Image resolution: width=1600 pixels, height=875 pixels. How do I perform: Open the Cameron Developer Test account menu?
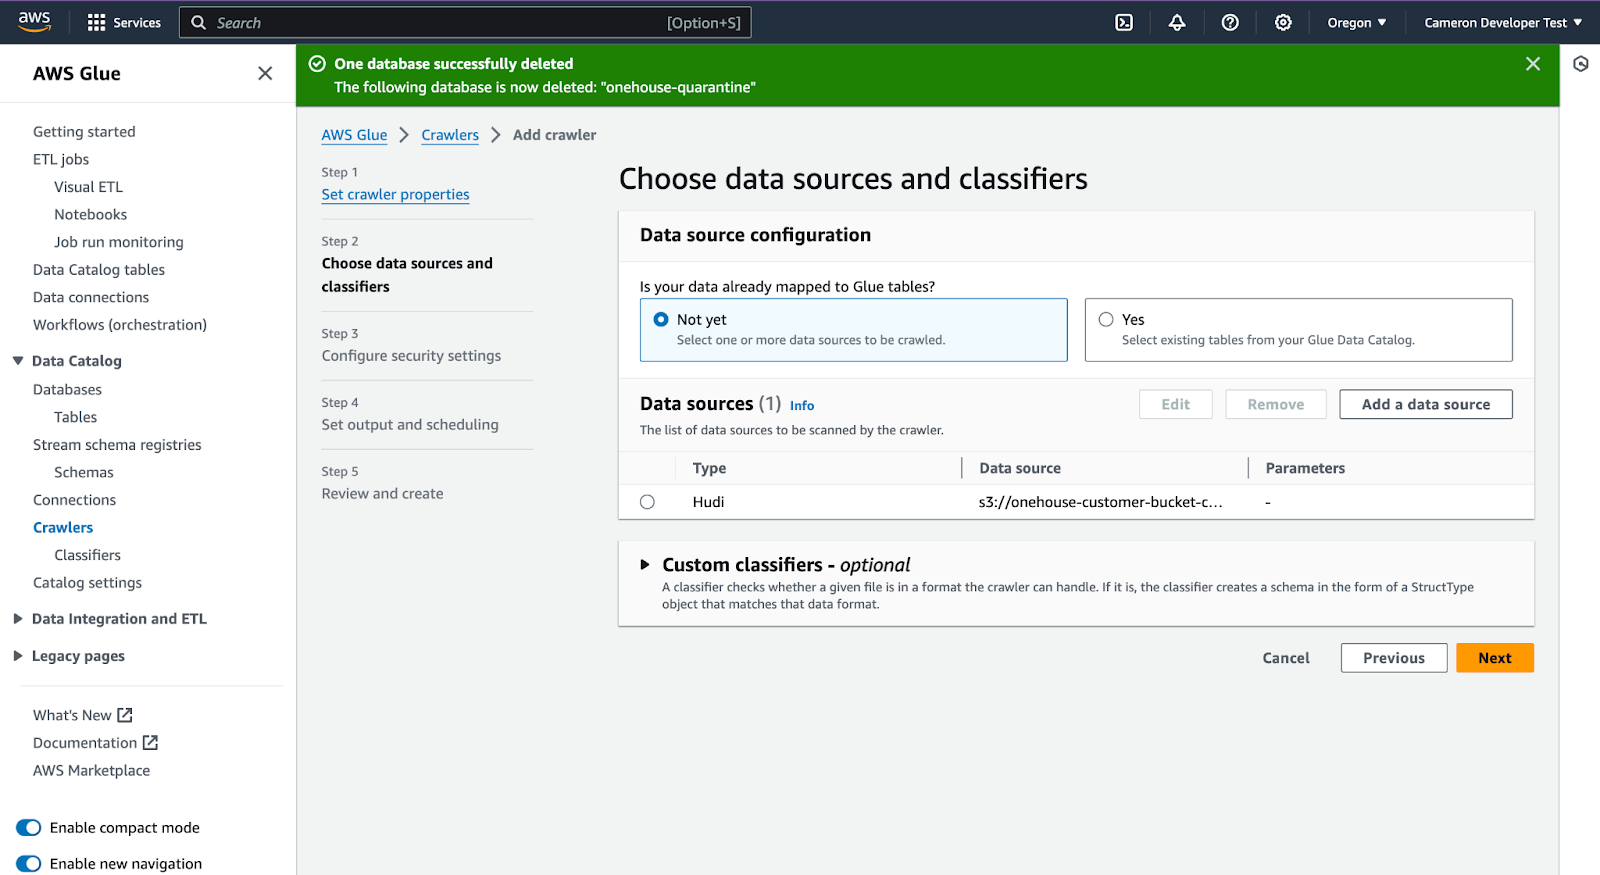(x=1503, y=22)
